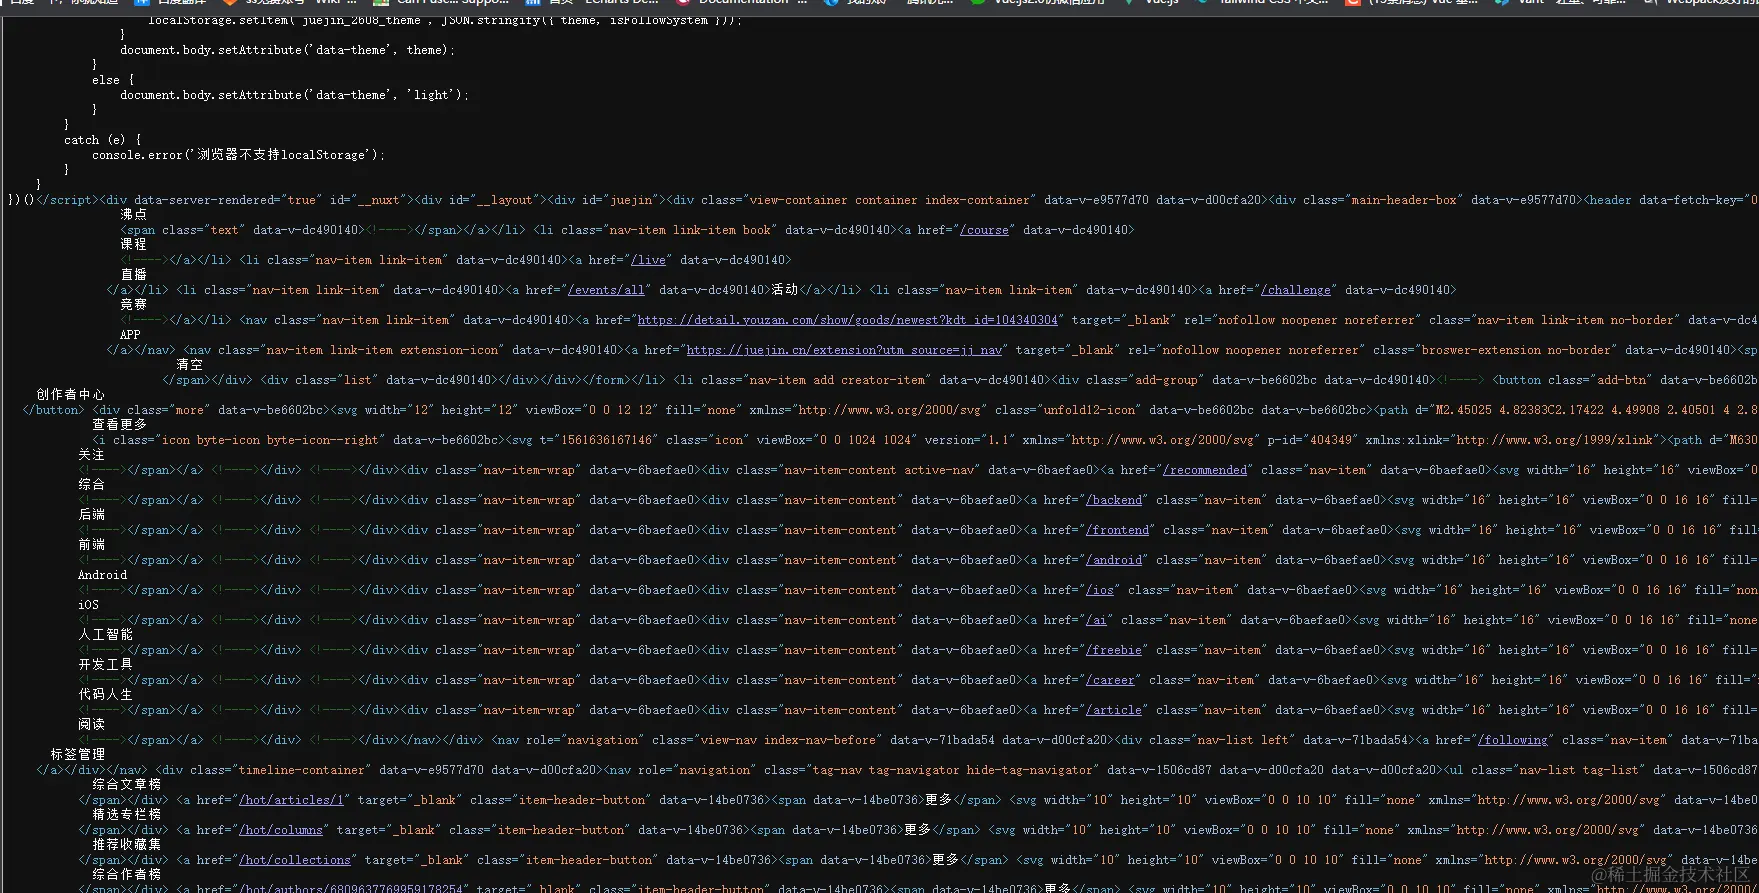The height and width of the screenshot is (893, 1759).
Task: Select the text 精选专栏榜
Action: tap(126, 815)
